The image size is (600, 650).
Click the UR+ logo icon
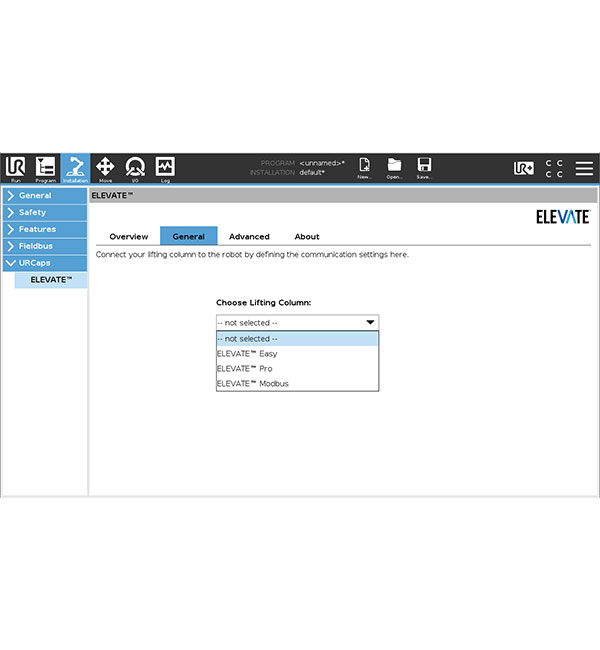point(524,168)
